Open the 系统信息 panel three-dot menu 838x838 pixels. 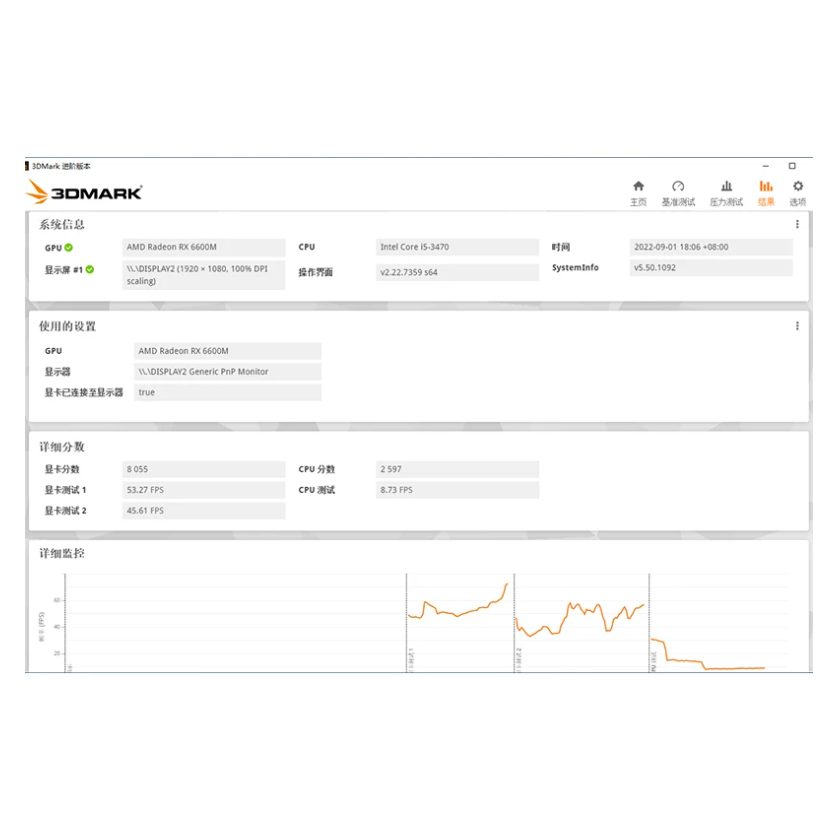point(797,224)
